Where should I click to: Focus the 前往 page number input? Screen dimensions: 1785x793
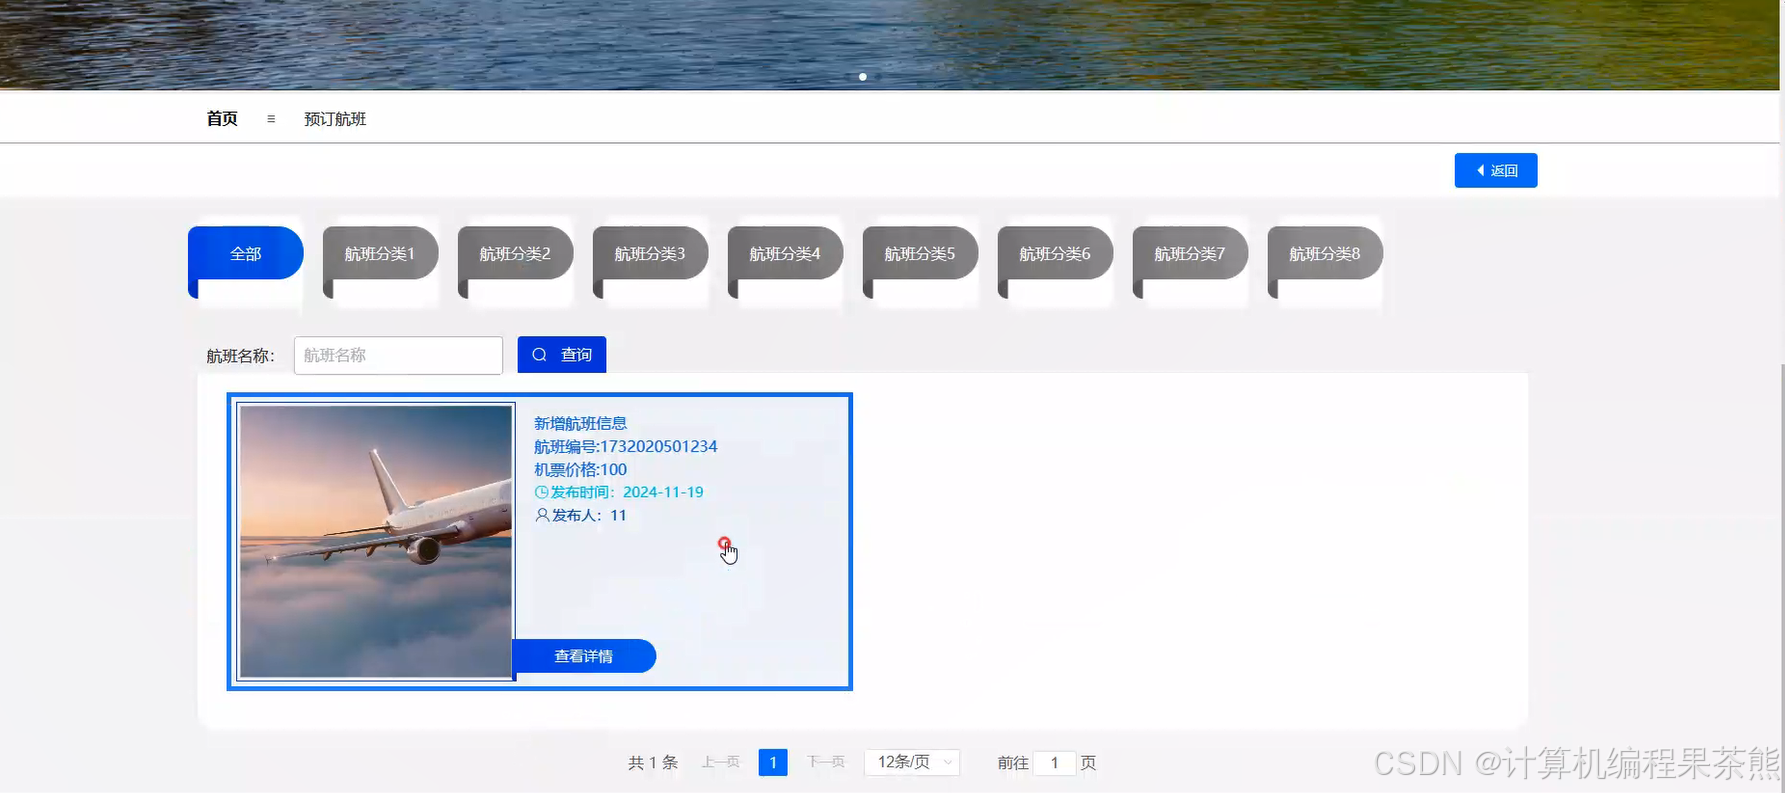pos(1054,763)
